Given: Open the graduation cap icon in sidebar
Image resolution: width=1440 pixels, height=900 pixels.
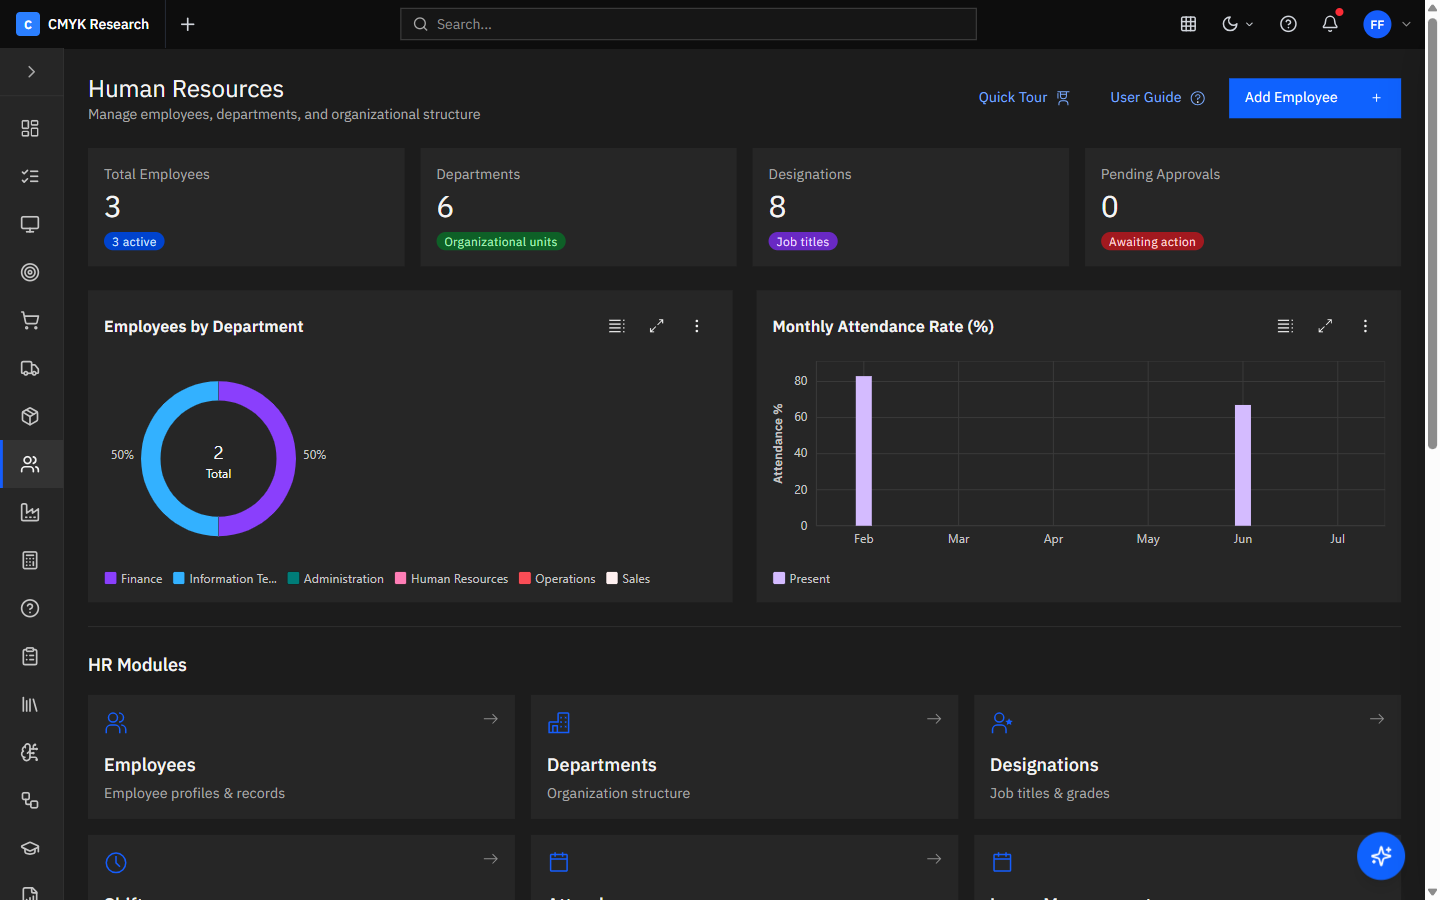Looking at the screenshot, I should pos(30,848).
